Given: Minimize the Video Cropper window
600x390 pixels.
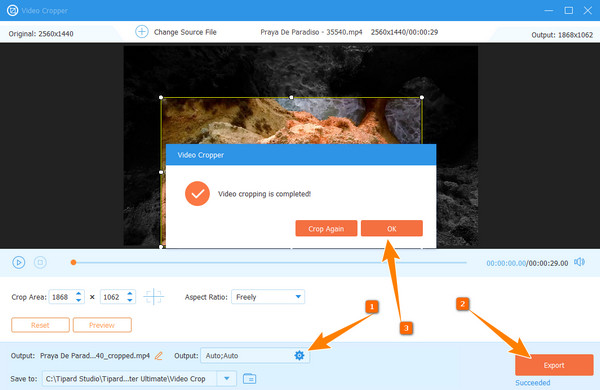Looking at the screenshot, I should [x=549, y=11].
